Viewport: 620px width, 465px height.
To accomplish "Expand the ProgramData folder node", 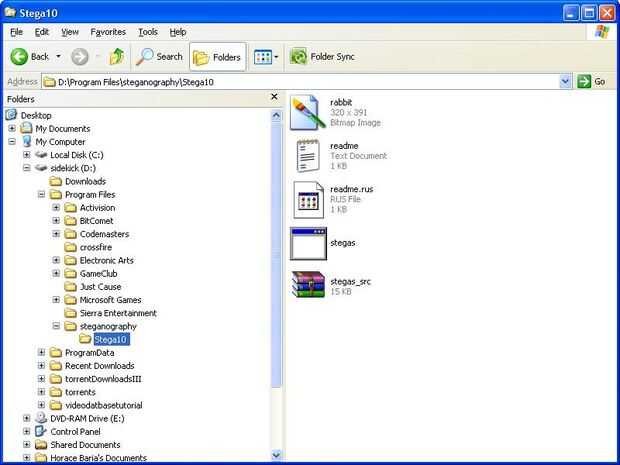I will 42,352.
